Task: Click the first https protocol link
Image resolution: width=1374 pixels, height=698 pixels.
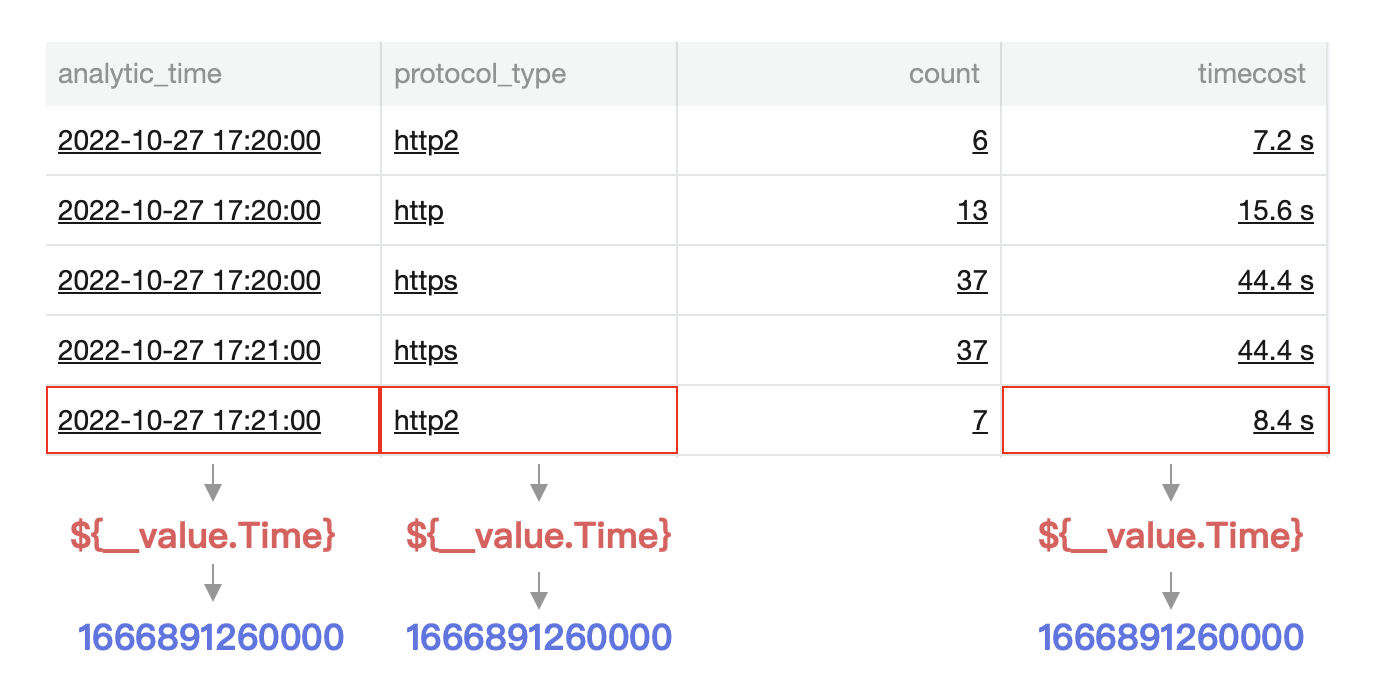Action: tap(426, 281)
